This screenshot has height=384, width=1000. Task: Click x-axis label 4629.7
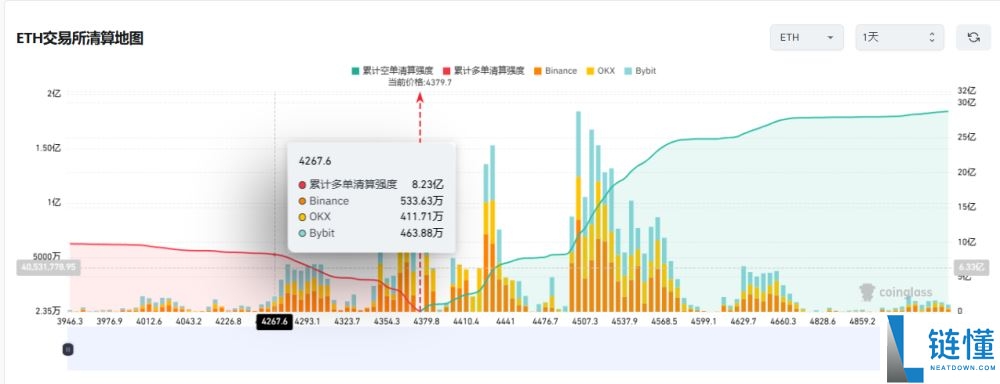[743, 321]
